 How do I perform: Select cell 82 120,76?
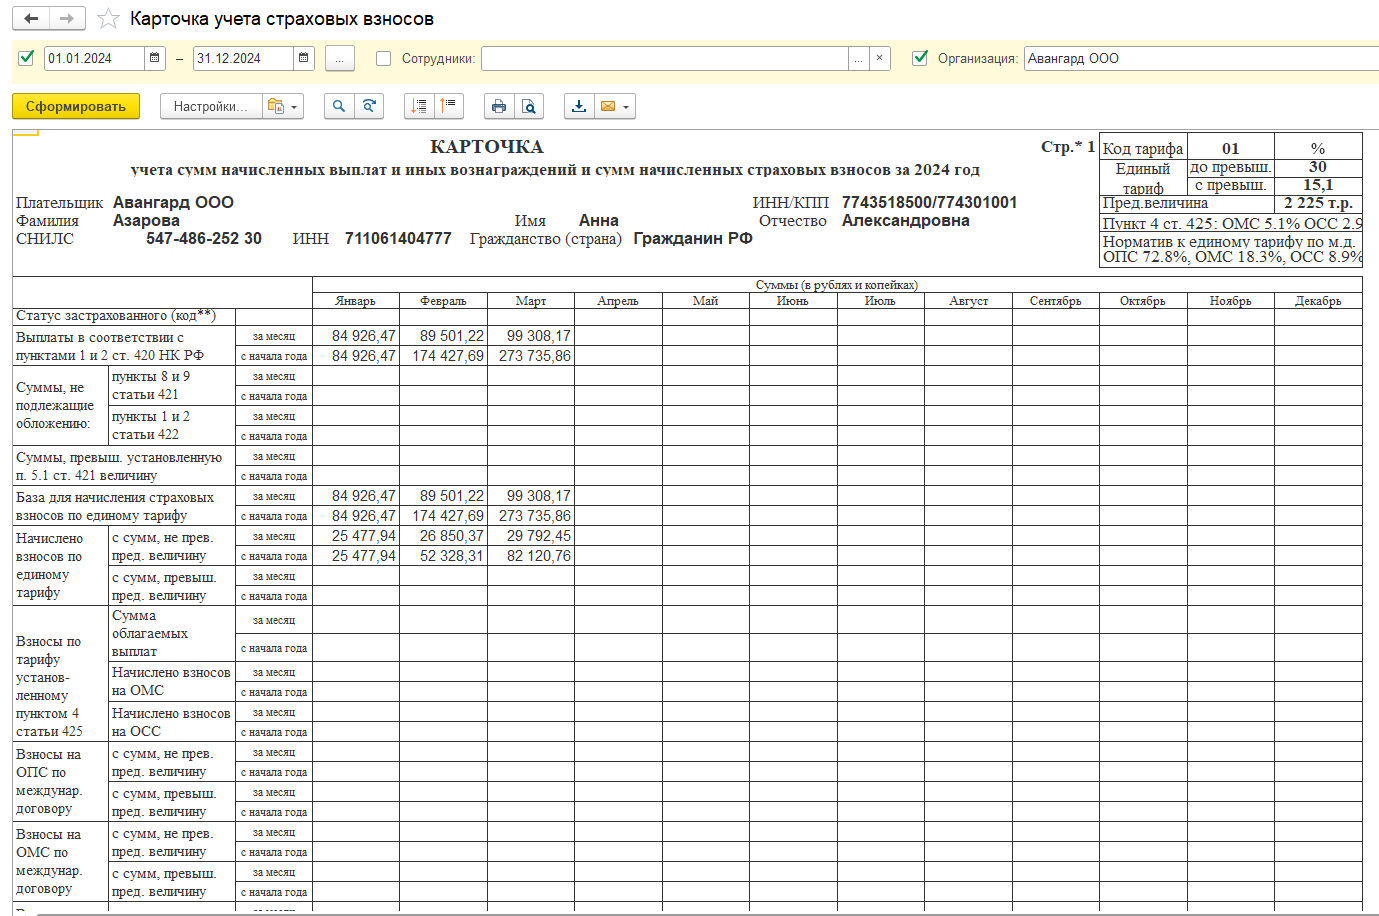click(x=531, y=556)
